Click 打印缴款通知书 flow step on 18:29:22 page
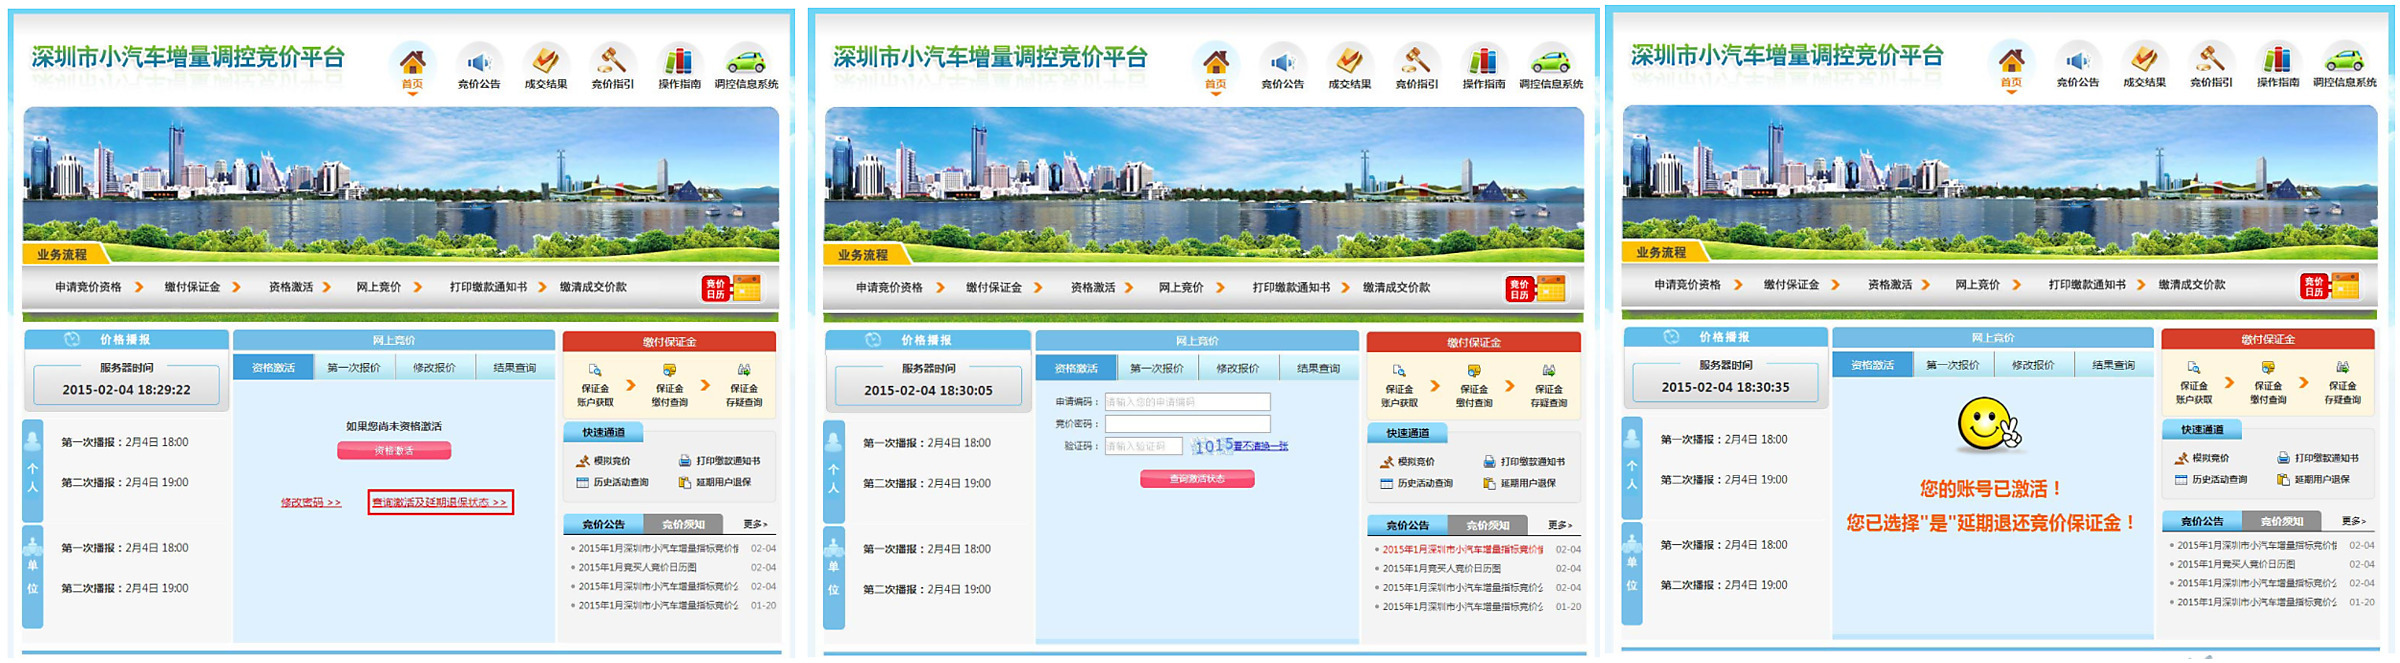This screenshot has width=2400, height=663. coord(488,287)
